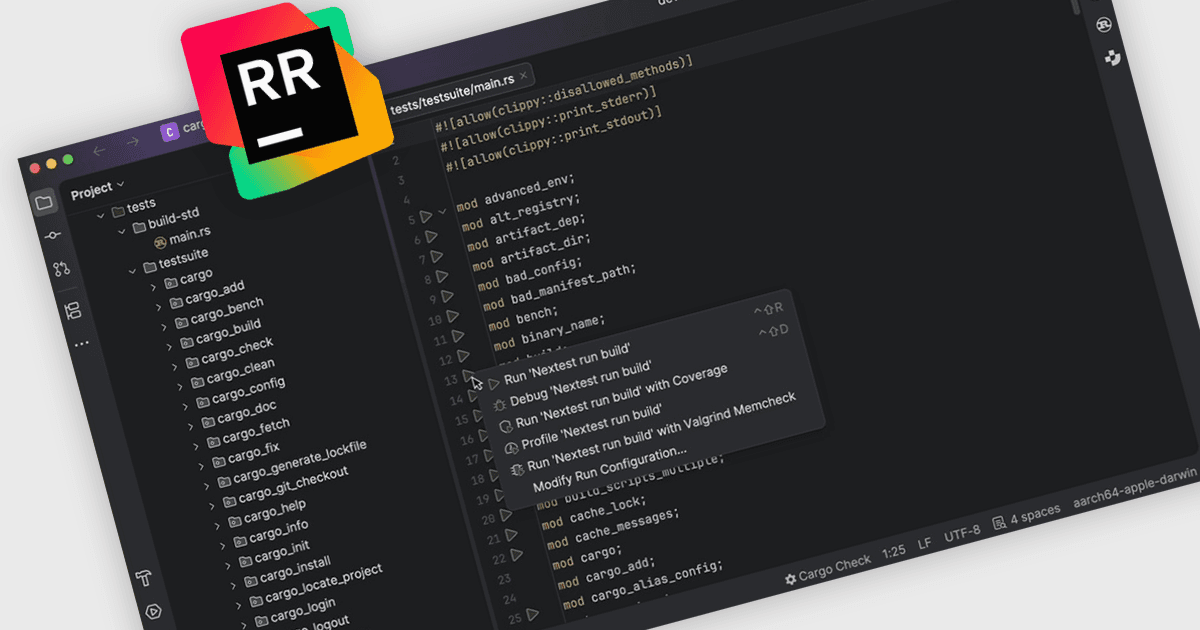Click the indent icon beside 4 spaces

(x=998, y=523)
